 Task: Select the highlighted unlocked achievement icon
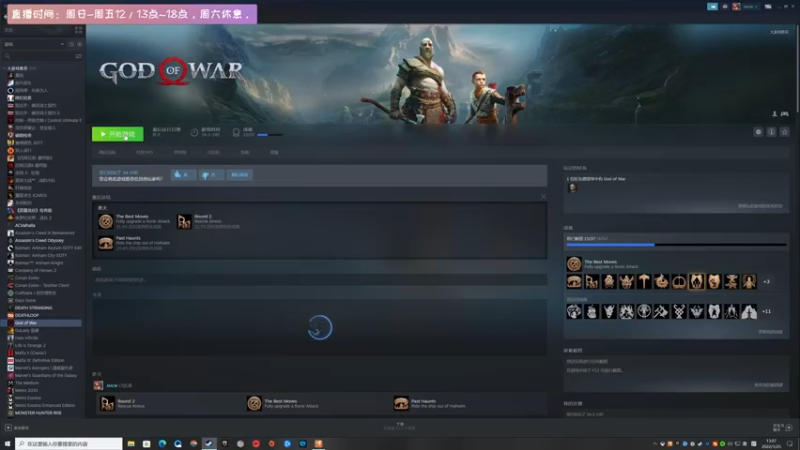(696, 282)
